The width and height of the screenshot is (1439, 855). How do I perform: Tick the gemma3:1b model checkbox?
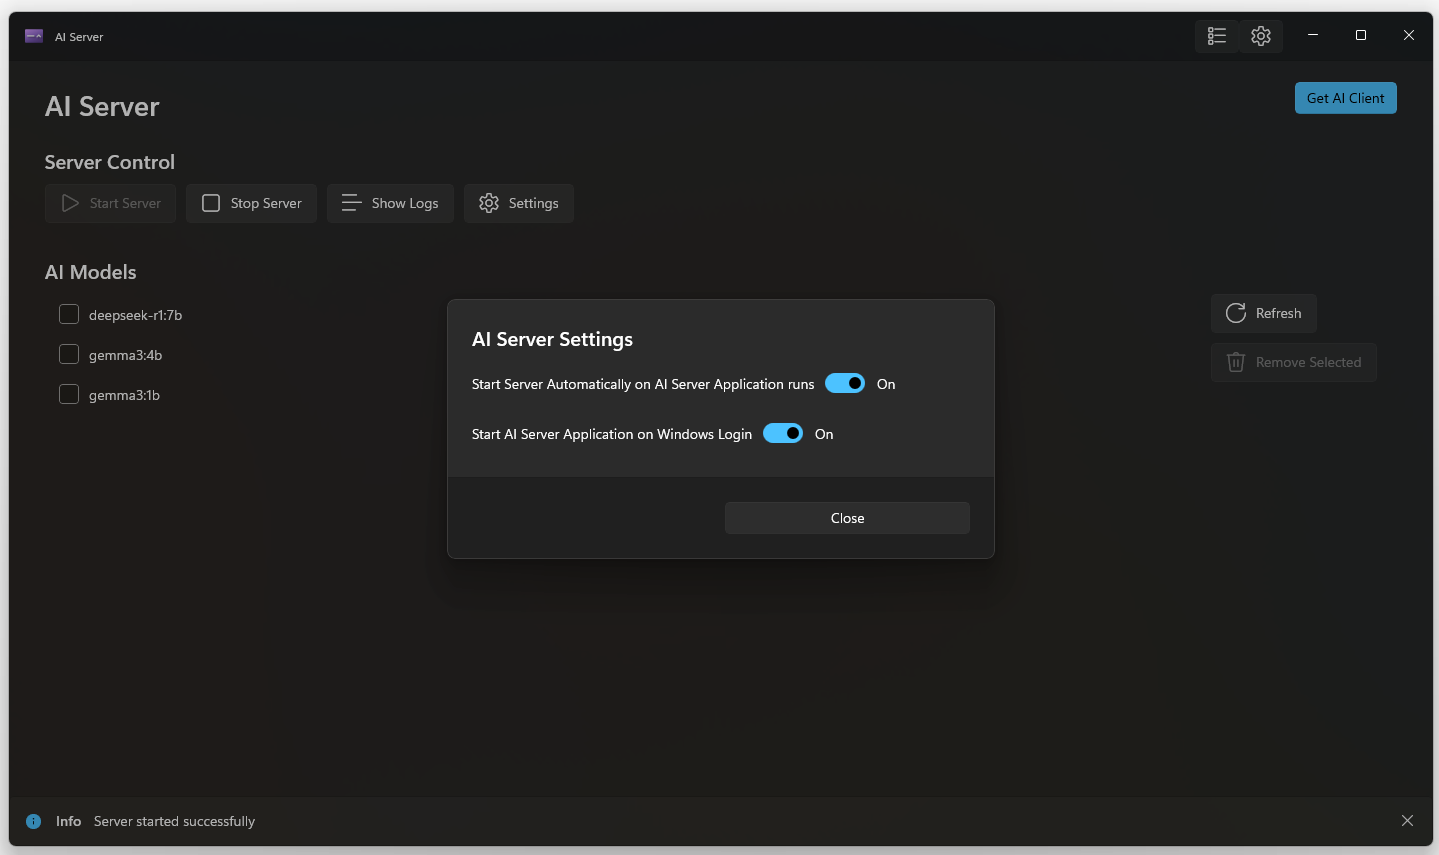coord(69,394)
